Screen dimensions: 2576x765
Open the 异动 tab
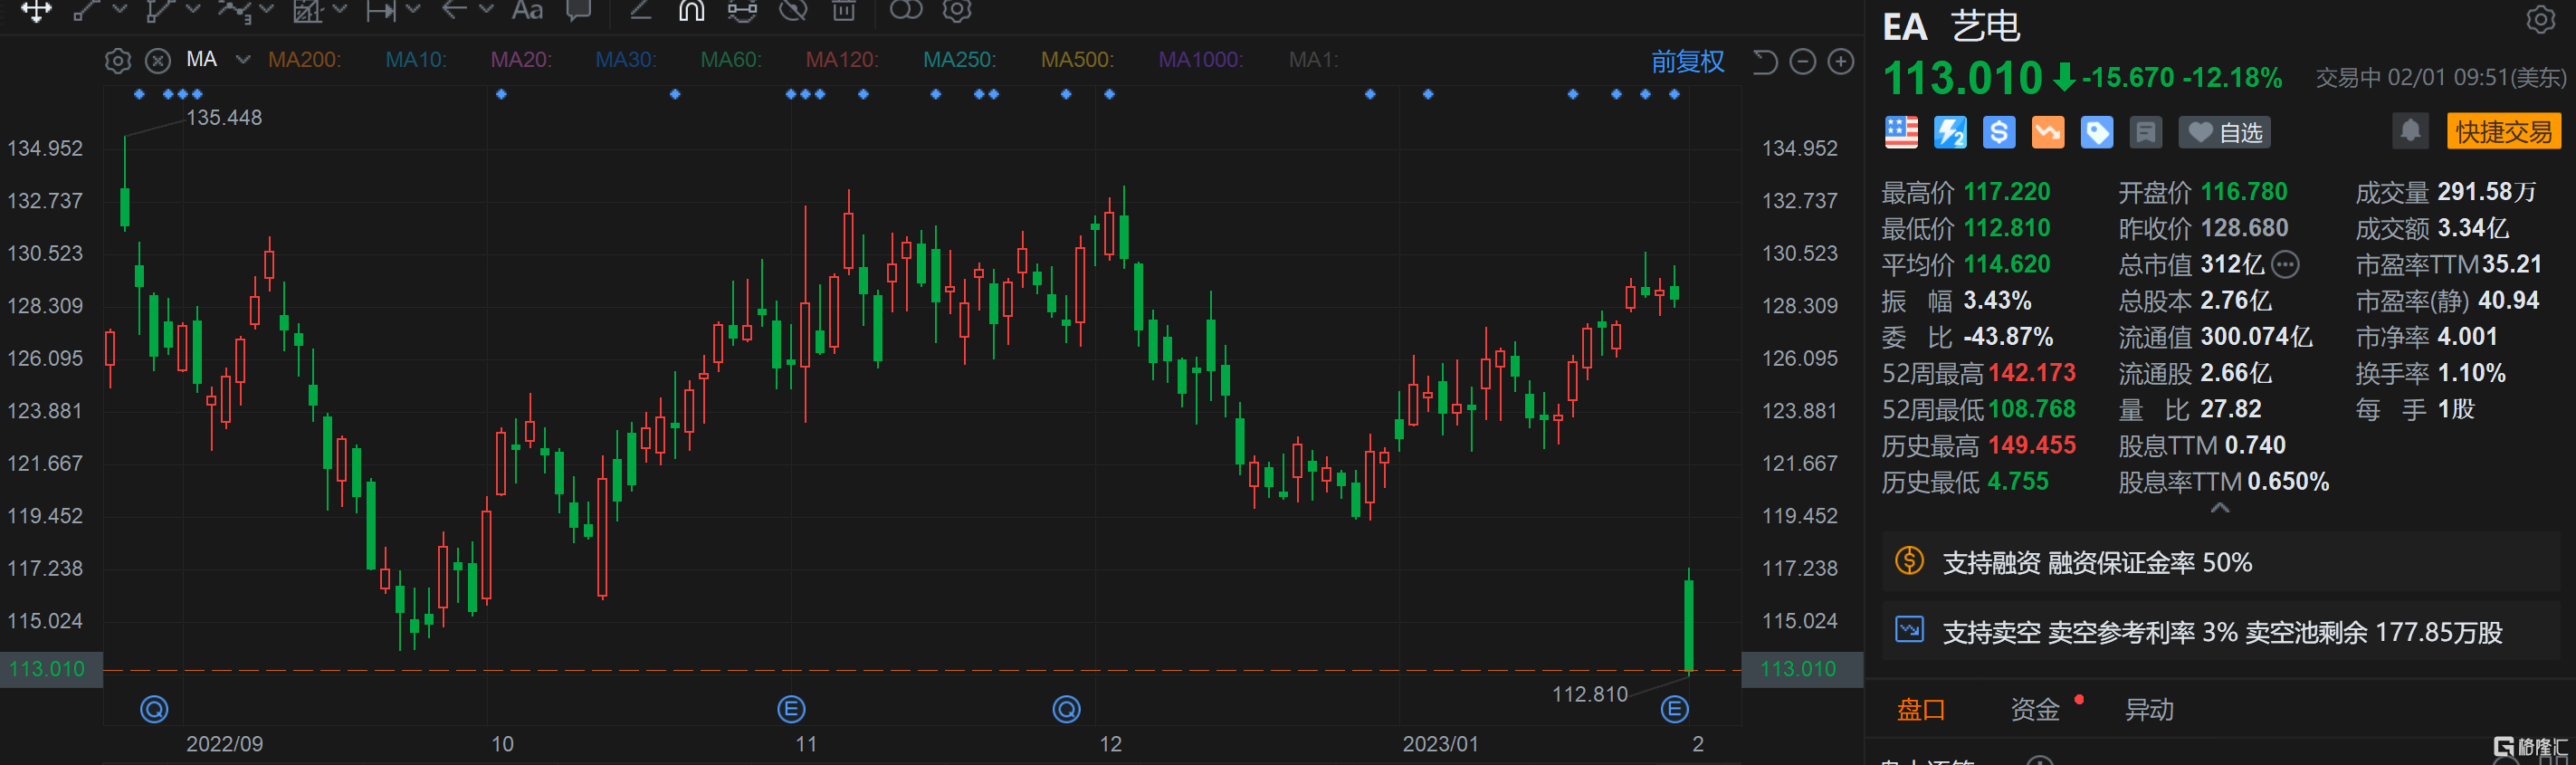(x=2148, y=709)
